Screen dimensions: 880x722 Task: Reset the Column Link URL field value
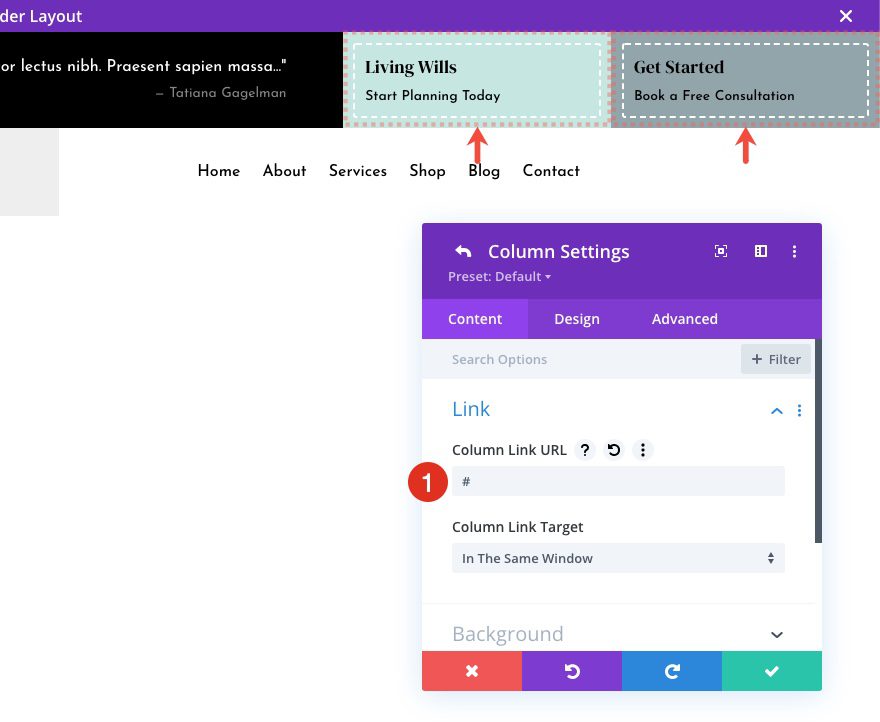click(x=614, y=450)
